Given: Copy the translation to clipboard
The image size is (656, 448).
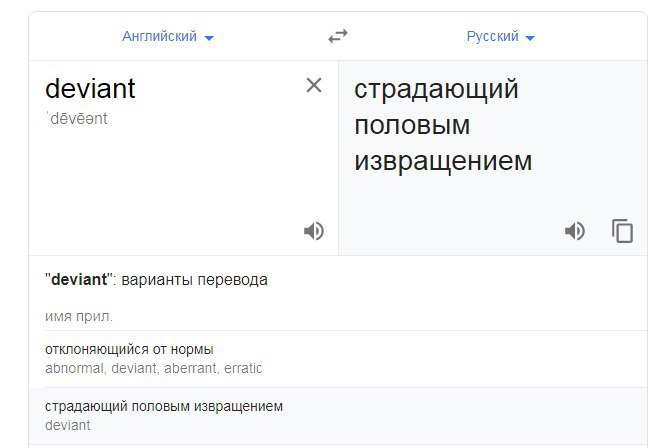Looking at the screenshot, I should coord(623,231).
